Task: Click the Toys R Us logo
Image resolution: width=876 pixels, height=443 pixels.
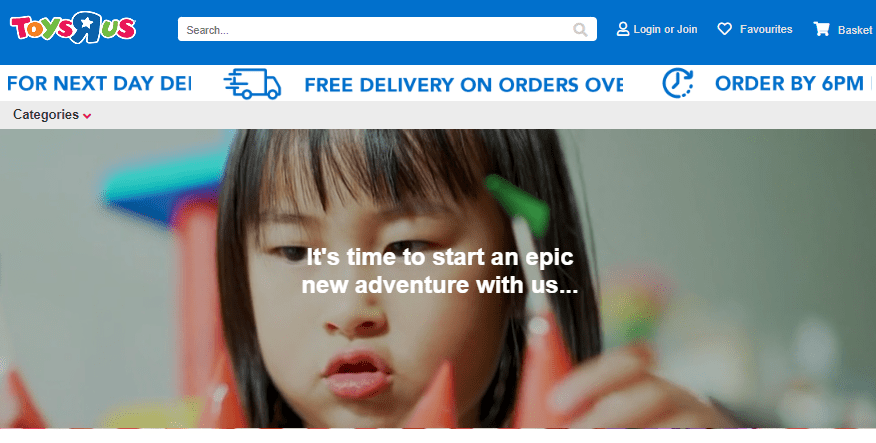Action: [x=73, y=27]
